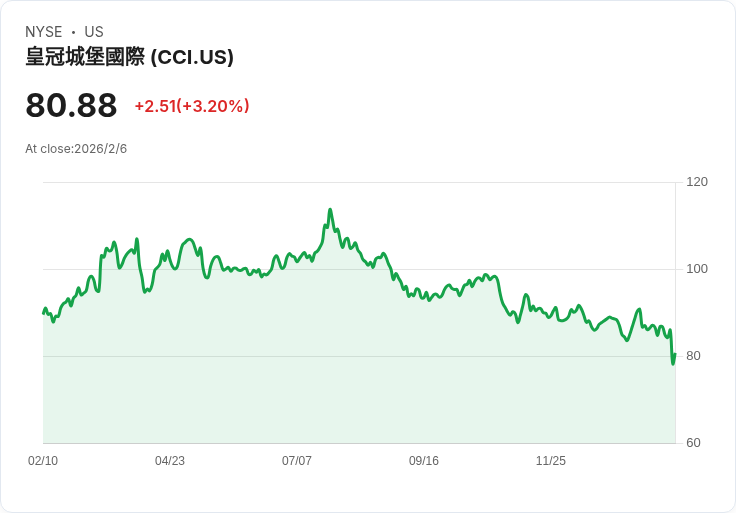Click the At close:2026/2/6 timestamp
Viewport: 736px width, 513px height.
point(76,149)
